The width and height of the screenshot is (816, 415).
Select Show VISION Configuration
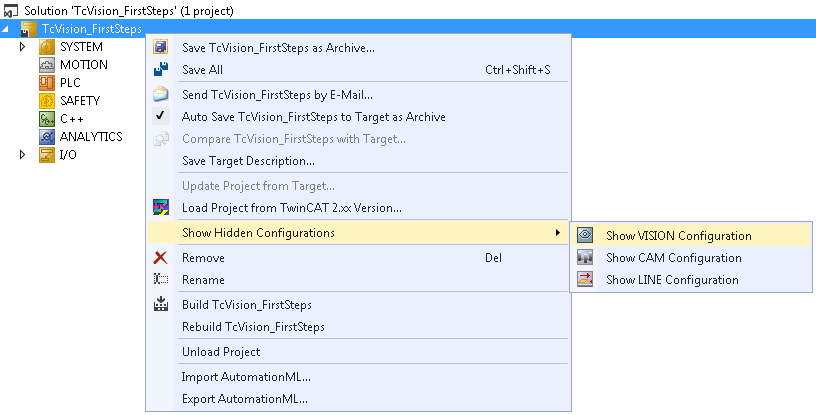tap(692, 235)
